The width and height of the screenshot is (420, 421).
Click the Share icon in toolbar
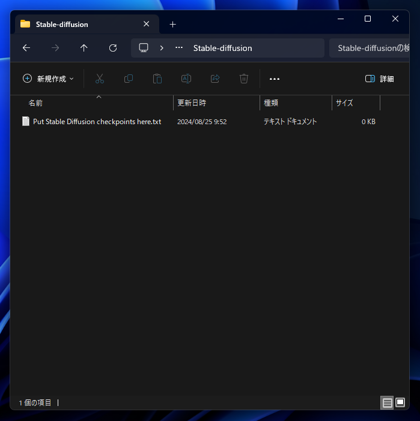(x=215, y=79)
